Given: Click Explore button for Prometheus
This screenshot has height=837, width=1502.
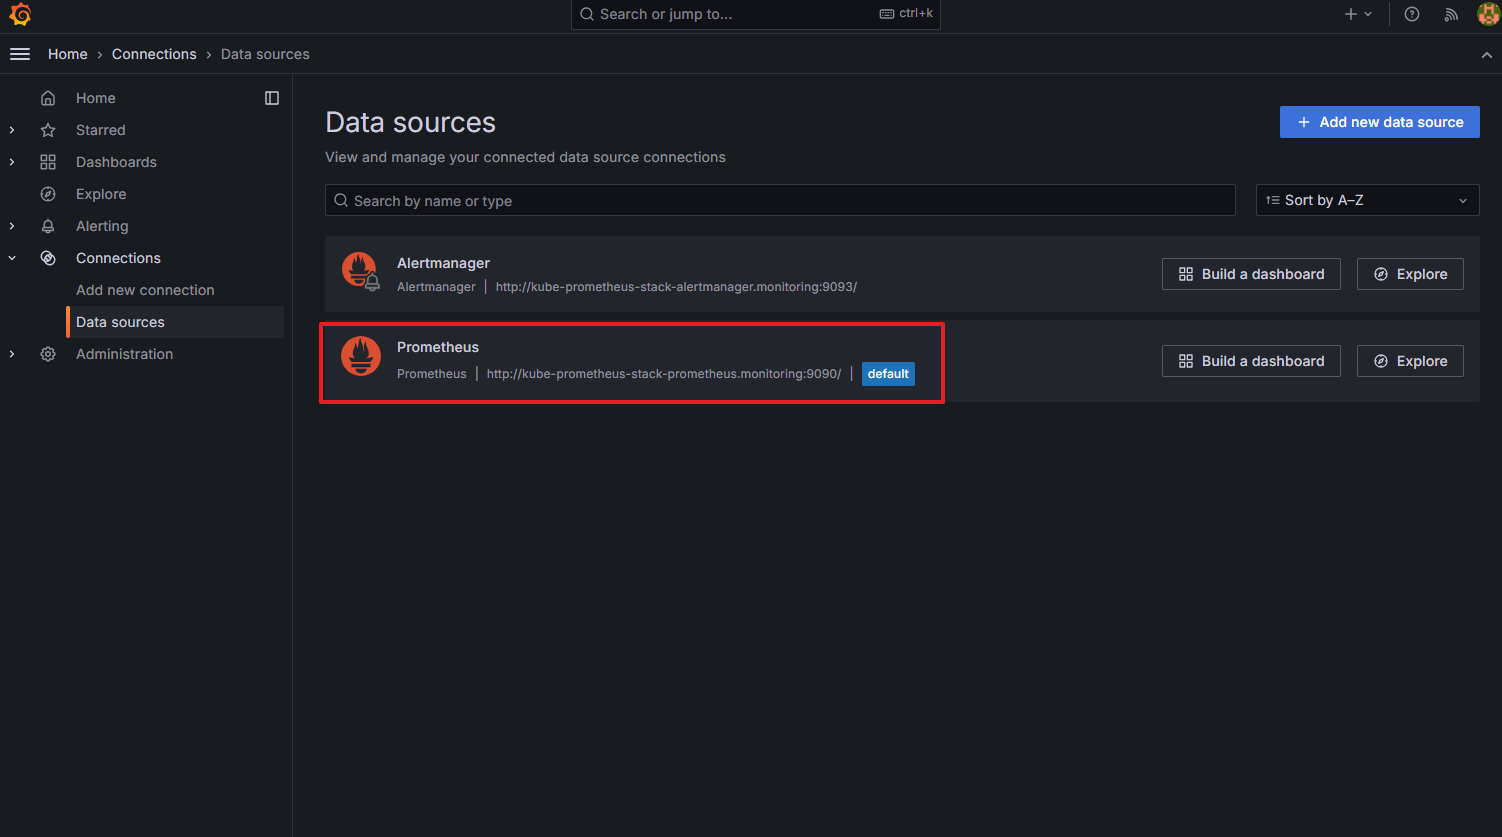Looking at the screenshot, I should [1410, 361].
